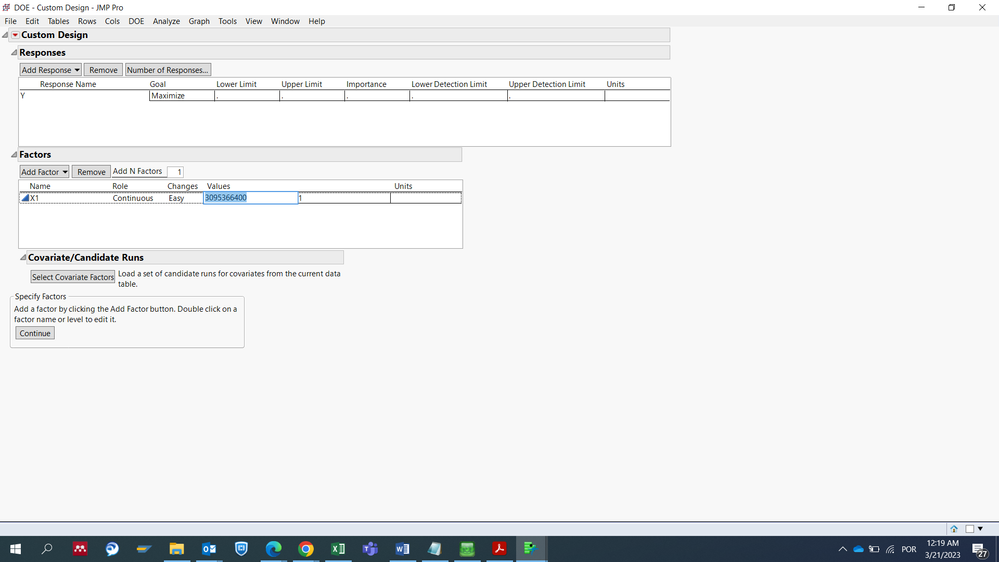The image size is (999, 562).
Task: Open Microsoft Teams from taskbar
Action: (370, 549)
